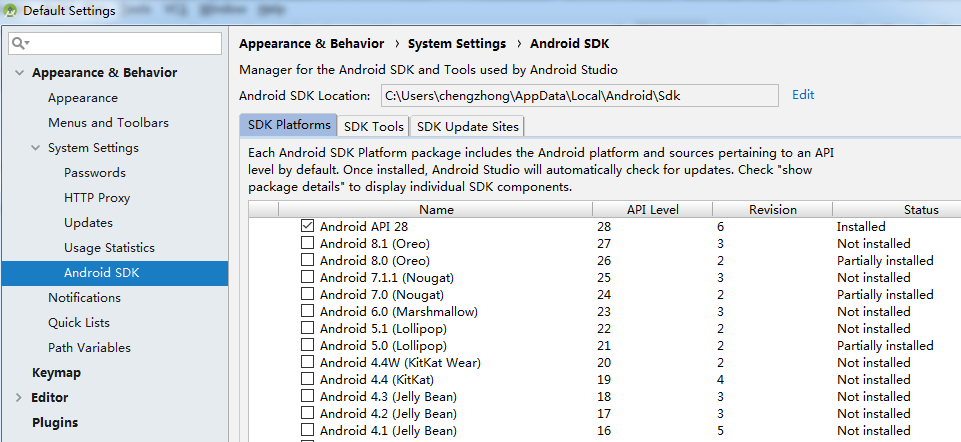Select Plugins in the settings tree
This screenshot has height=442, width=961.
pos(55,423)
